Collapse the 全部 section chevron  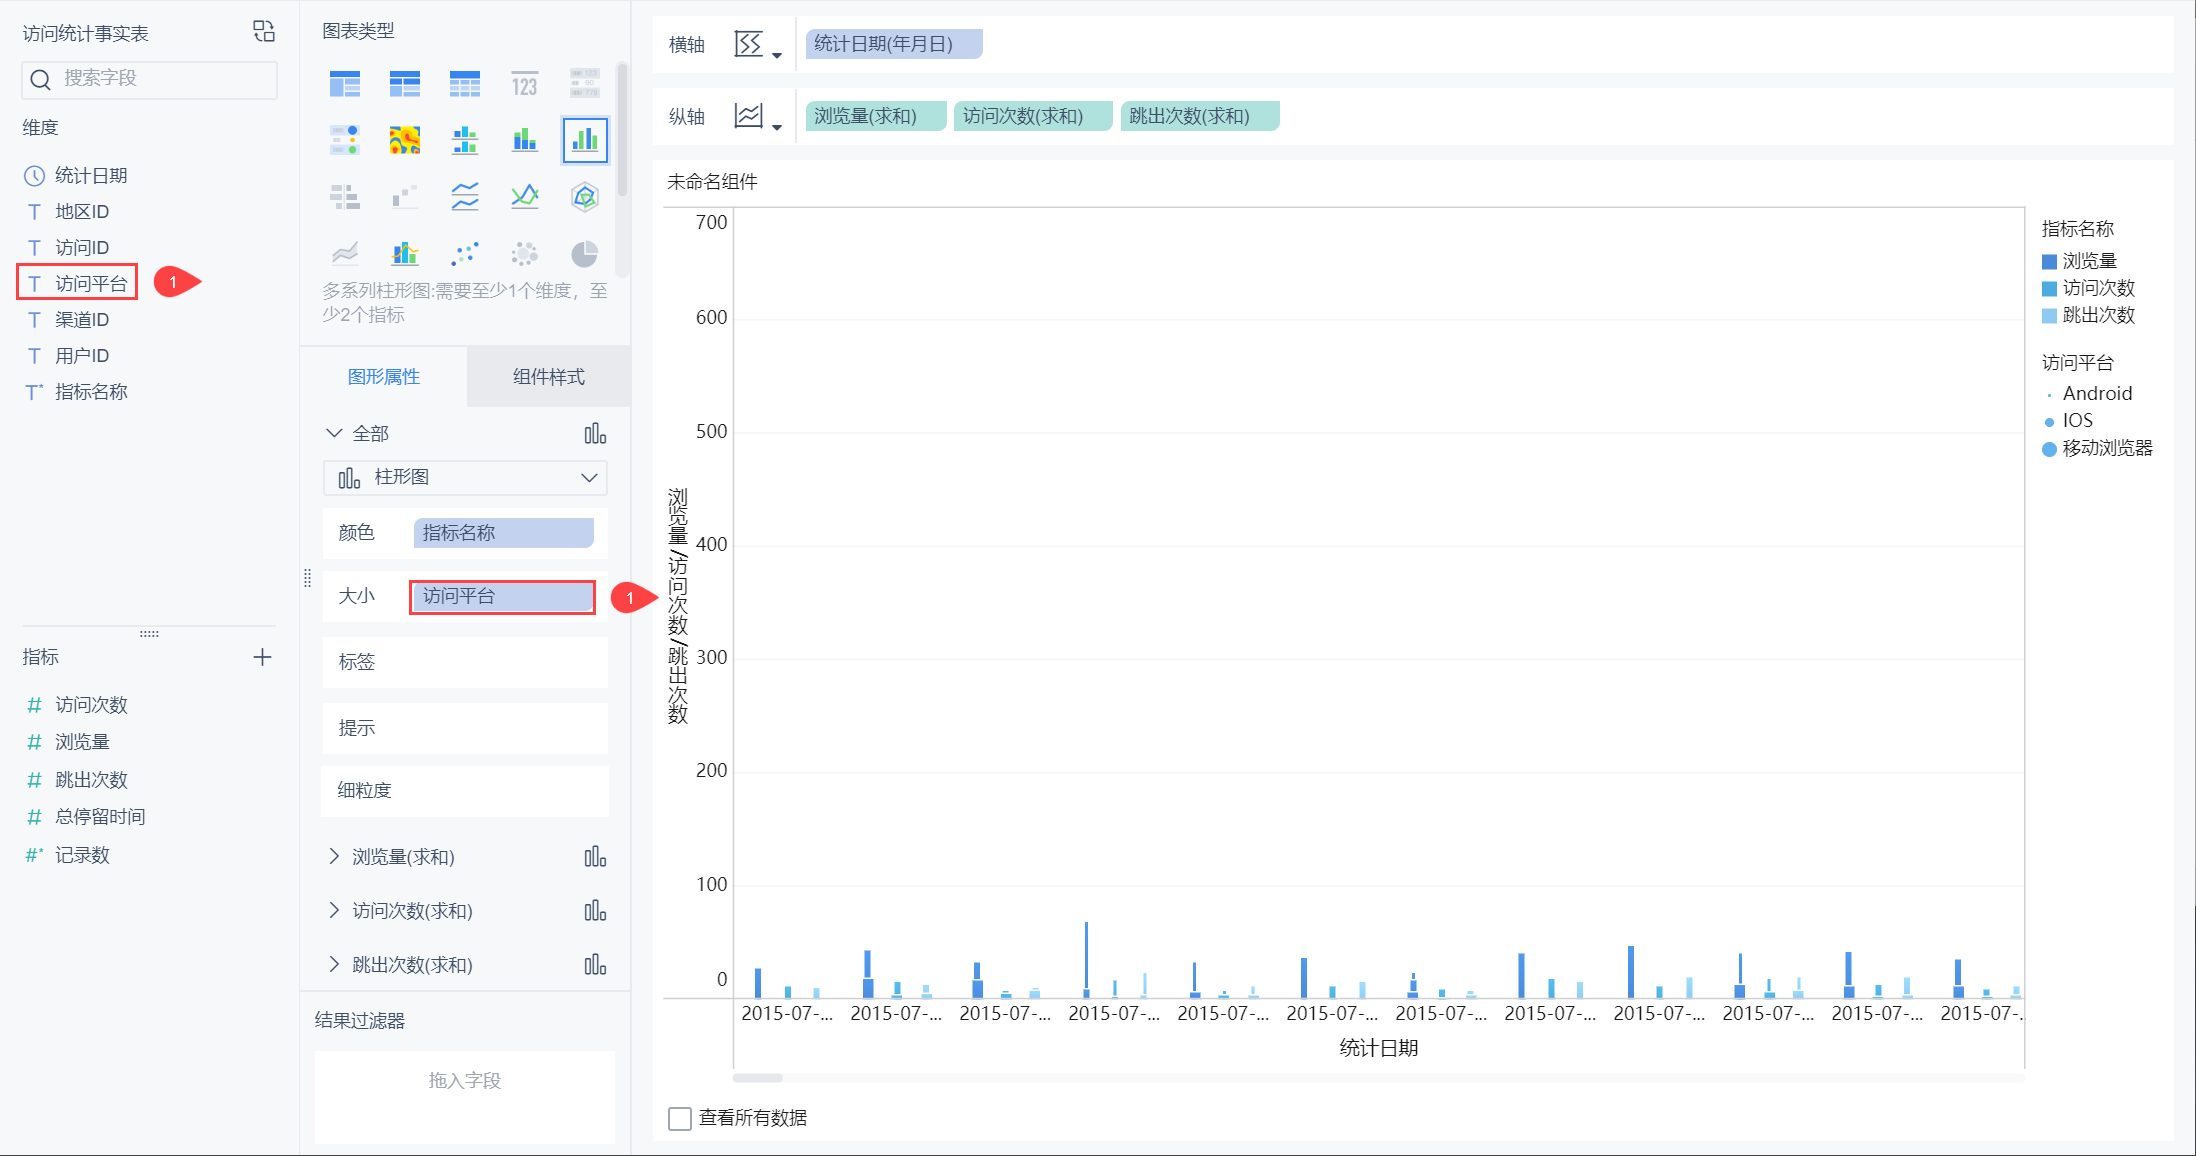tap(334, 433)
